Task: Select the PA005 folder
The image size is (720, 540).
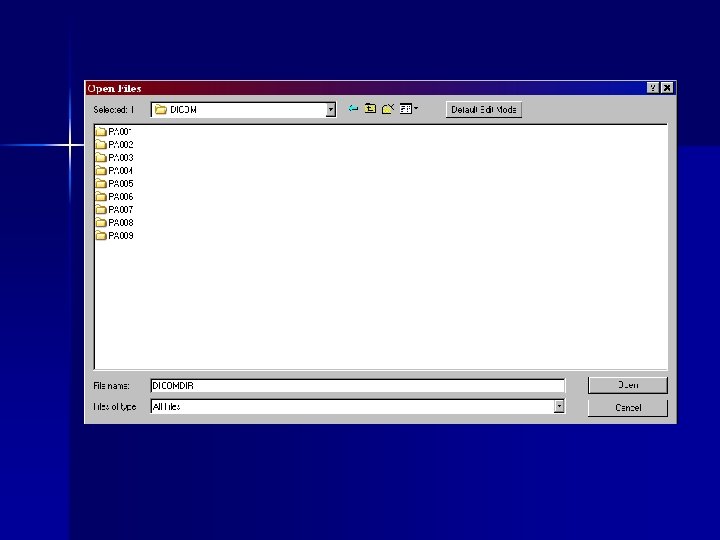Action: pos(114,184)
